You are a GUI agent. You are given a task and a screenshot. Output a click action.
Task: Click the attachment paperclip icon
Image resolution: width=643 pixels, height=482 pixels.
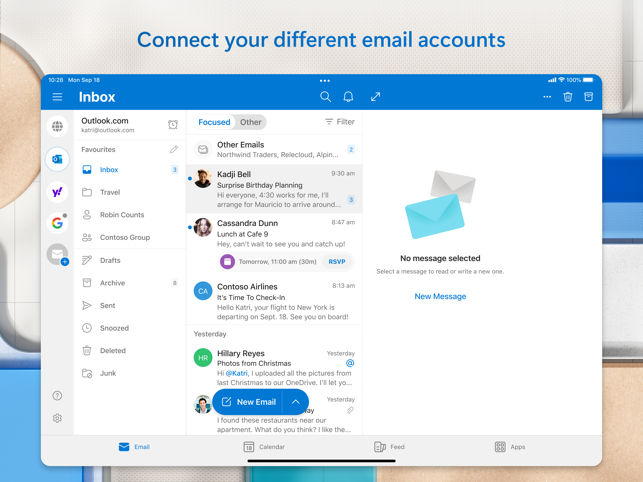coord(350,410)
